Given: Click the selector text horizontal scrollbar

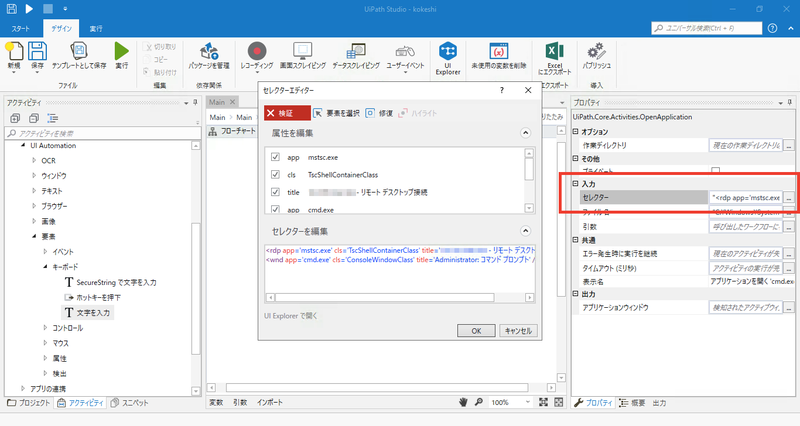Looking at the screenshot, I should pyautogui.click(x=385, y=297).
